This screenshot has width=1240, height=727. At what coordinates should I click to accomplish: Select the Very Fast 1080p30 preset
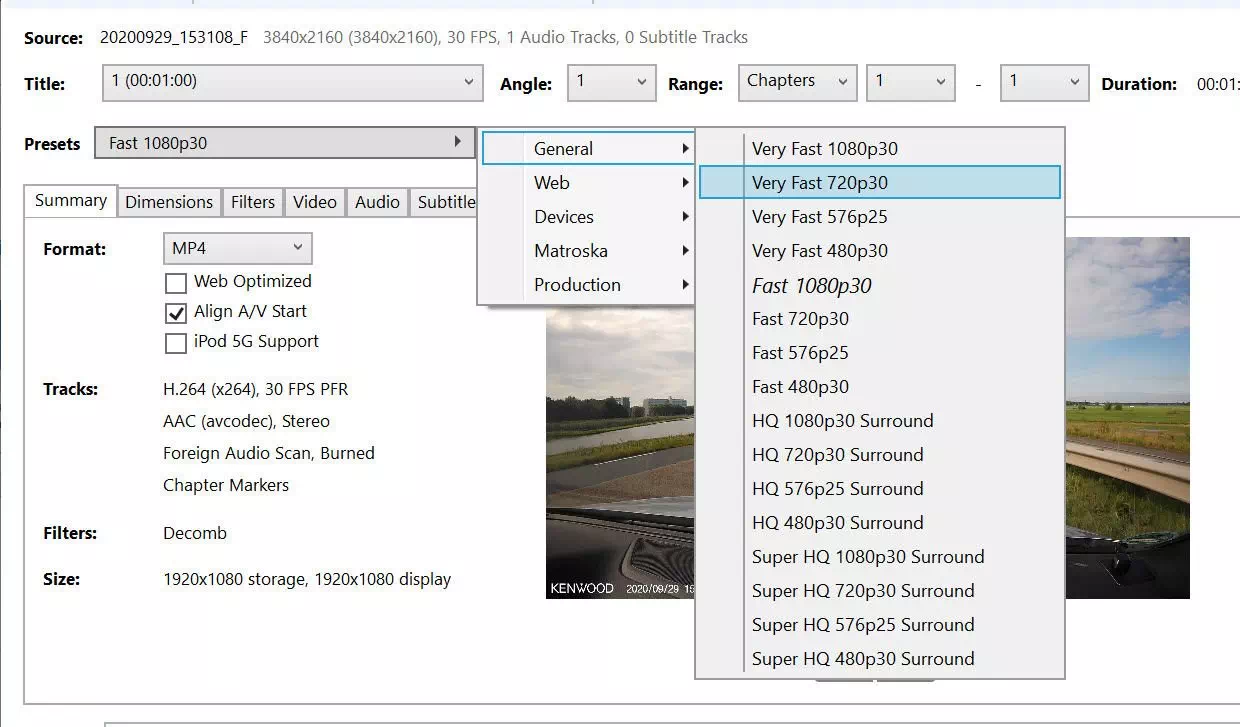click(x=880, y=149)
